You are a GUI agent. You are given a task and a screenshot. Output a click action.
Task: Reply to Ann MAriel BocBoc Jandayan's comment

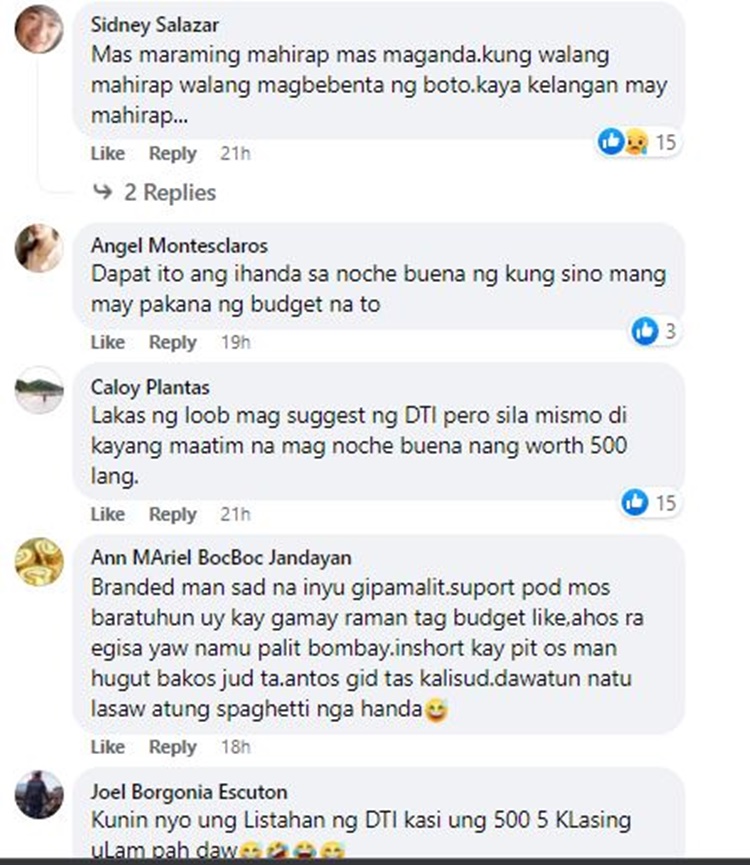click(x=173, y=747)
